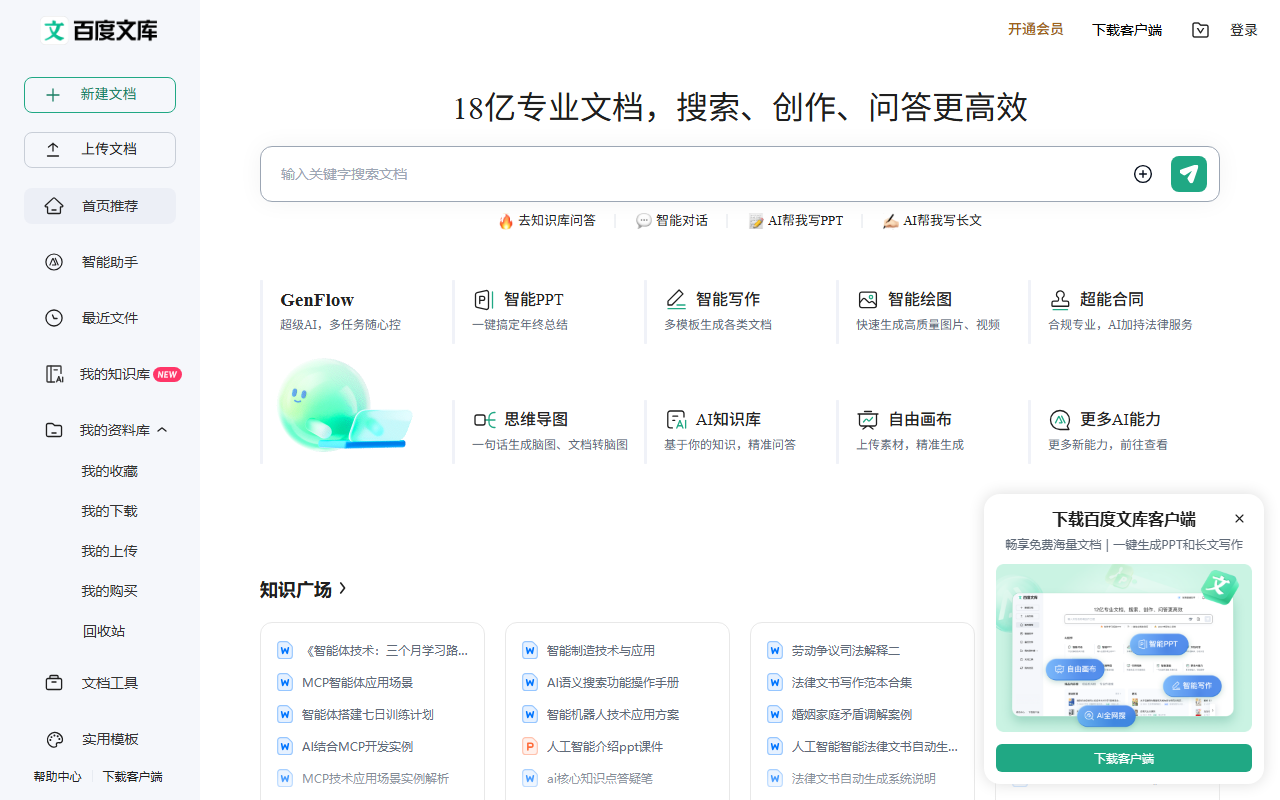This screenshot has height=800, width=1280.
Task: Close the 下载百度文库客户端 popup
Action: [1240, 519]
